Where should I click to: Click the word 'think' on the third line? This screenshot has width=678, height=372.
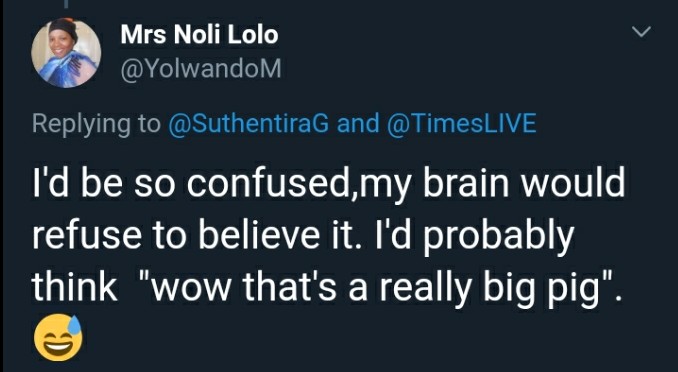point(75,288)
